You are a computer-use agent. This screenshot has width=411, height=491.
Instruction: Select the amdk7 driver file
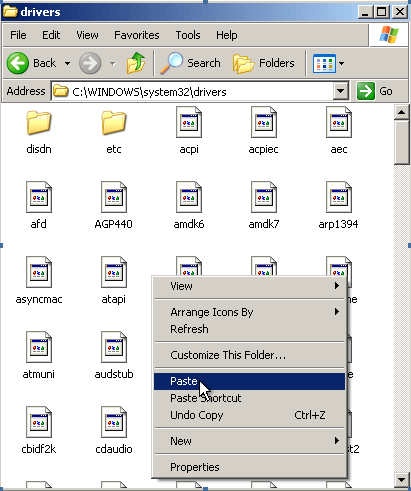pyautogui.click(x=264, y=205)
